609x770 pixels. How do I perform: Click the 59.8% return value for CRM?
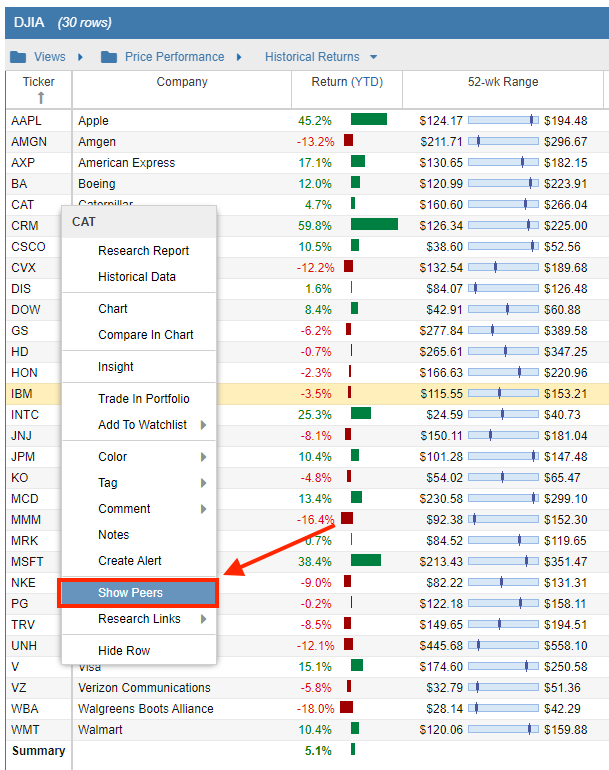click(315, 226)
